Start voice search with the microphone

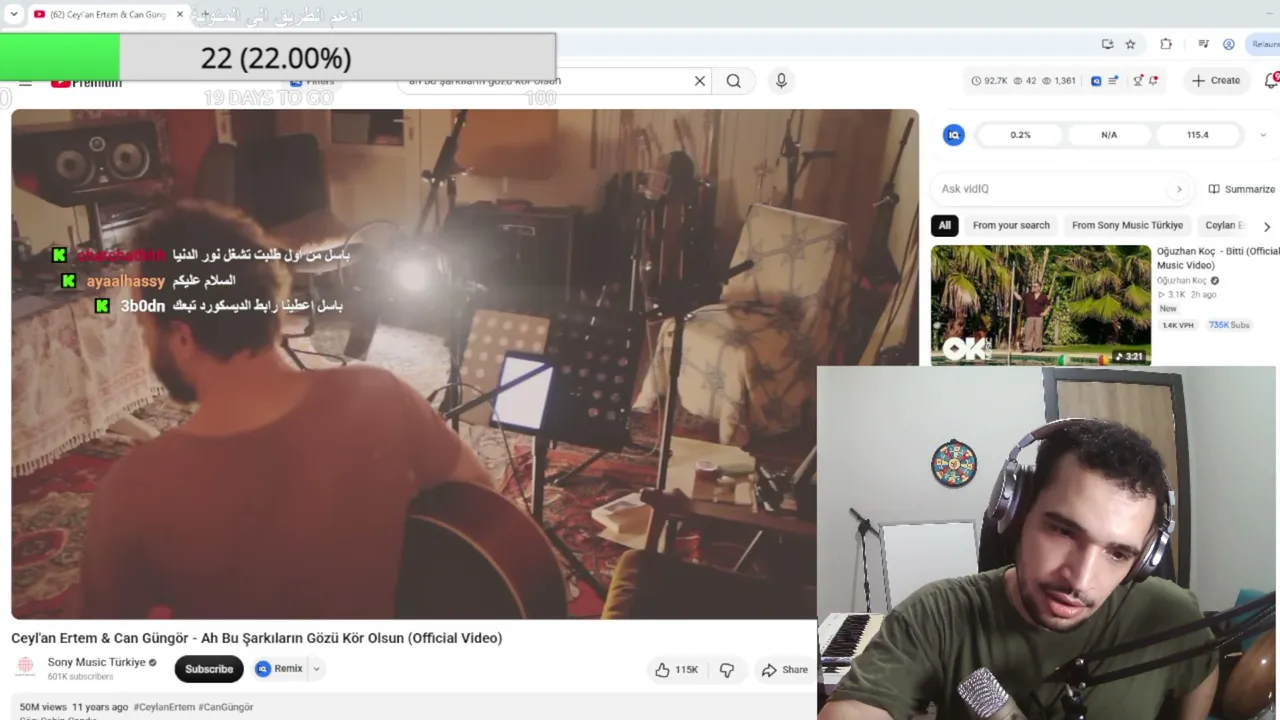[x=781, y=81]
